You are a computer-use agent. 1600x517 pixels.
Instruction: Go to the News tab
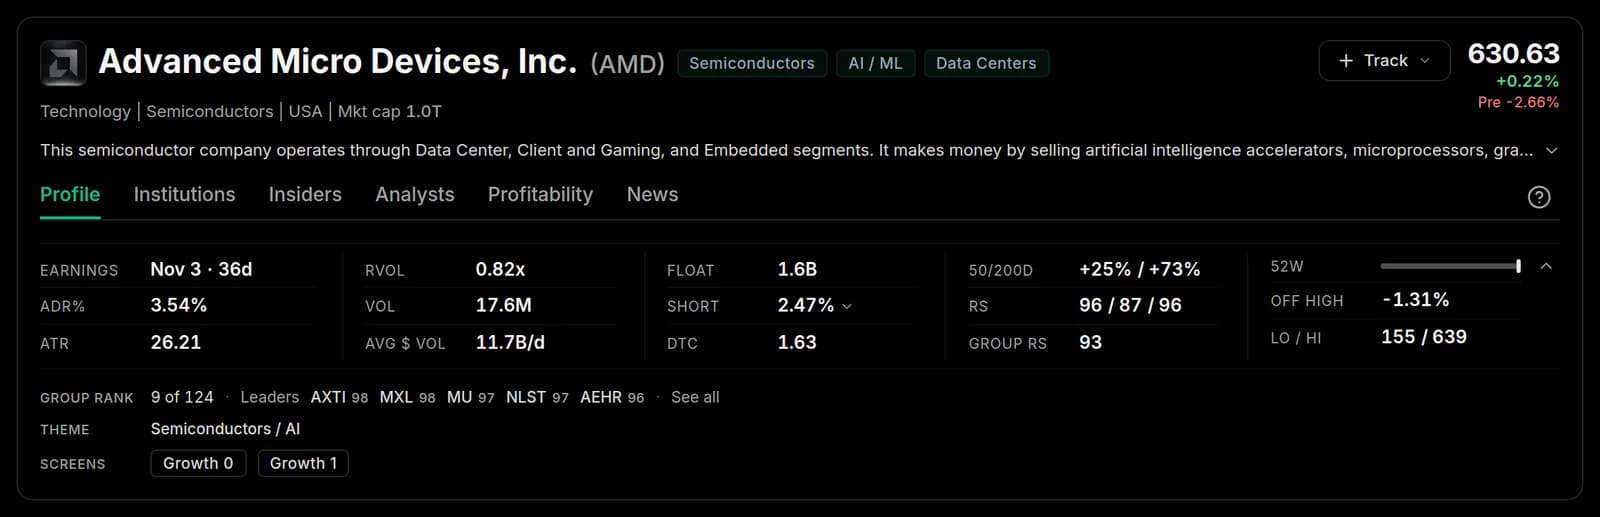click(652, 195)
